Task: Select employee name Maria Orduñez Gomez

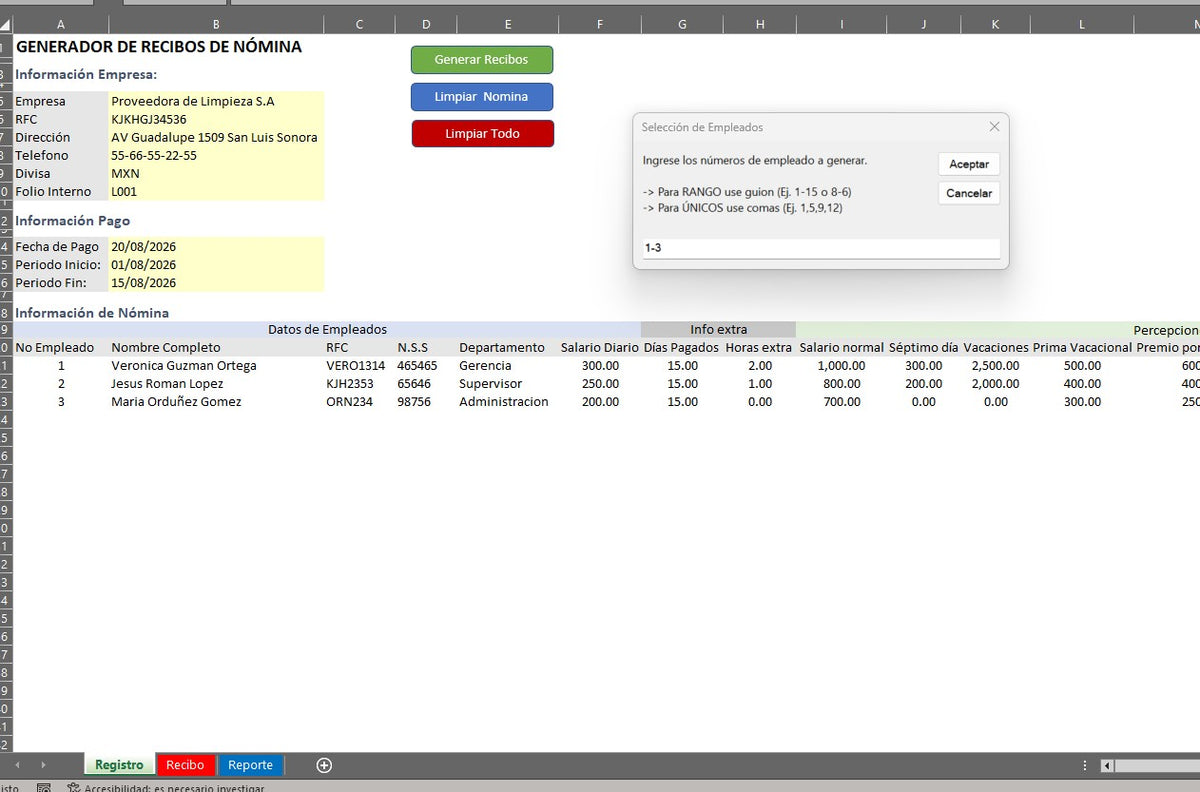Action: pyautogui.click(x=216, y=401)
